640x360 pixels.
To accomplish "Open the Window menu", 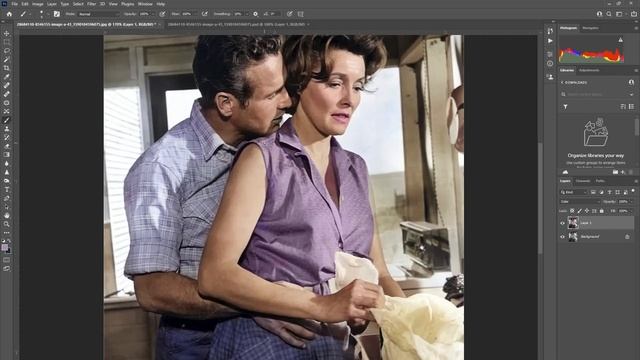I will coord(145,4).
